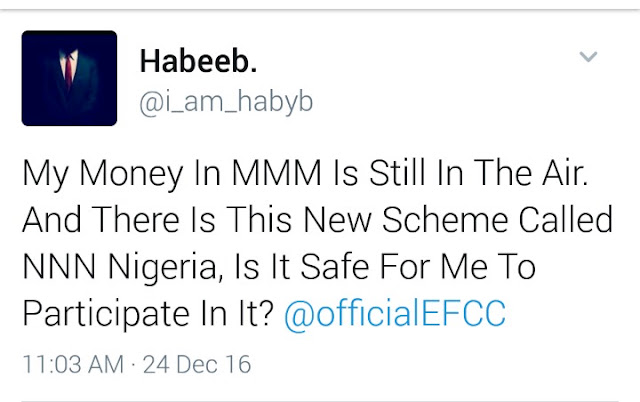Click the word Participate in tweet

pyautogui.click(x=106, y=314)
